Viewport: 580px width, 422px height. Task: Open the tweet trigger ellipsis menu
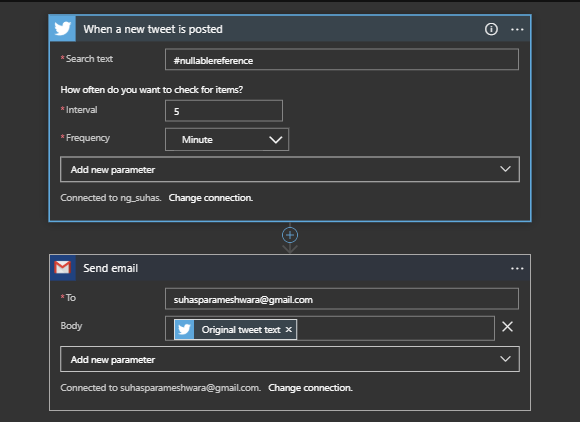(517, 29)
